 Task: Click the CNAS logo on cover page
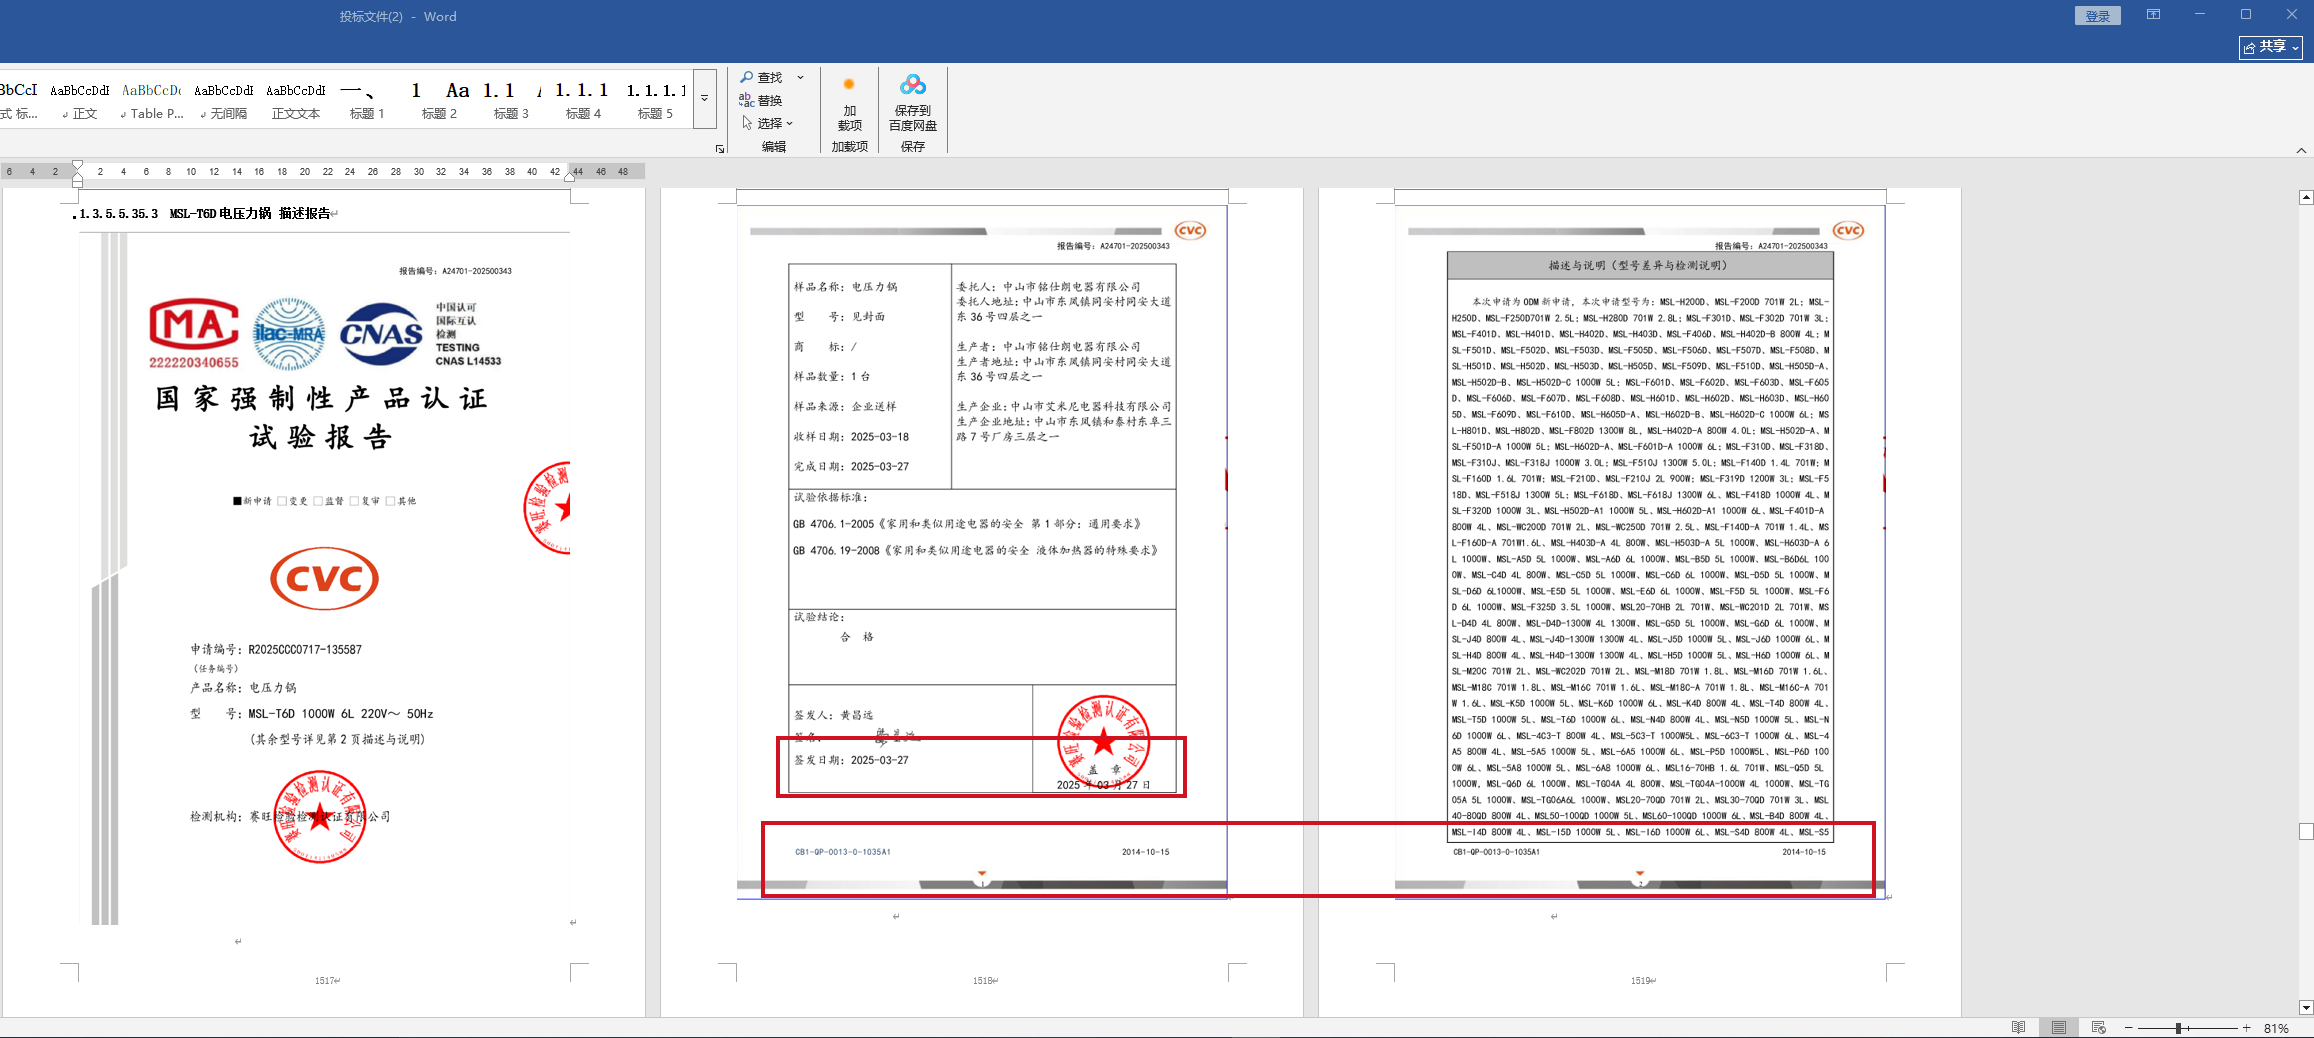coord(382,335)
